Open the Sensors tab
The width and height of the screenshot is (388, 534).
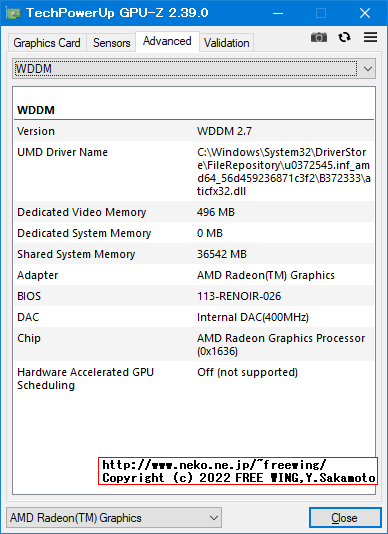point(111,43)
